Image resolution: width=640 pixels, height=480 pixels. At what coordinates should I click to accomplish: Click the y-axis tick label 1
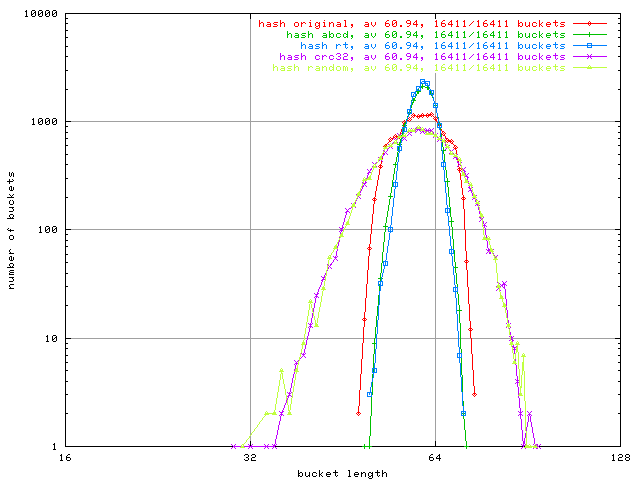(55, 447)
